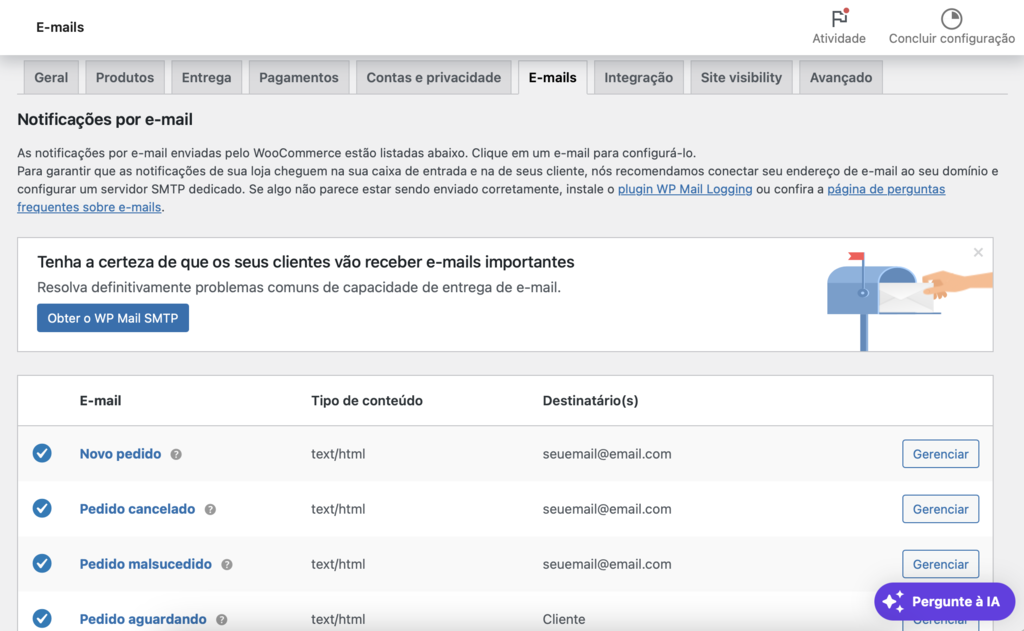Screen dimensions: 1024x631
Task: Select the Avançado settings tab
Action: [840, 76]
